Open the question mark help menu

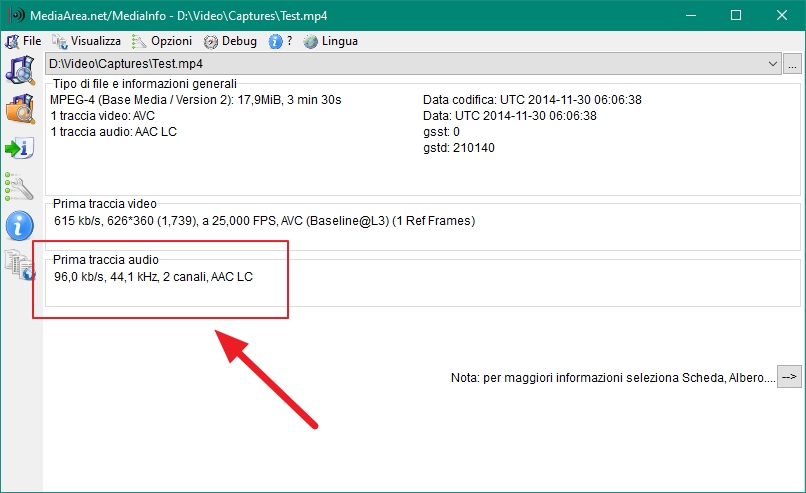281,41
